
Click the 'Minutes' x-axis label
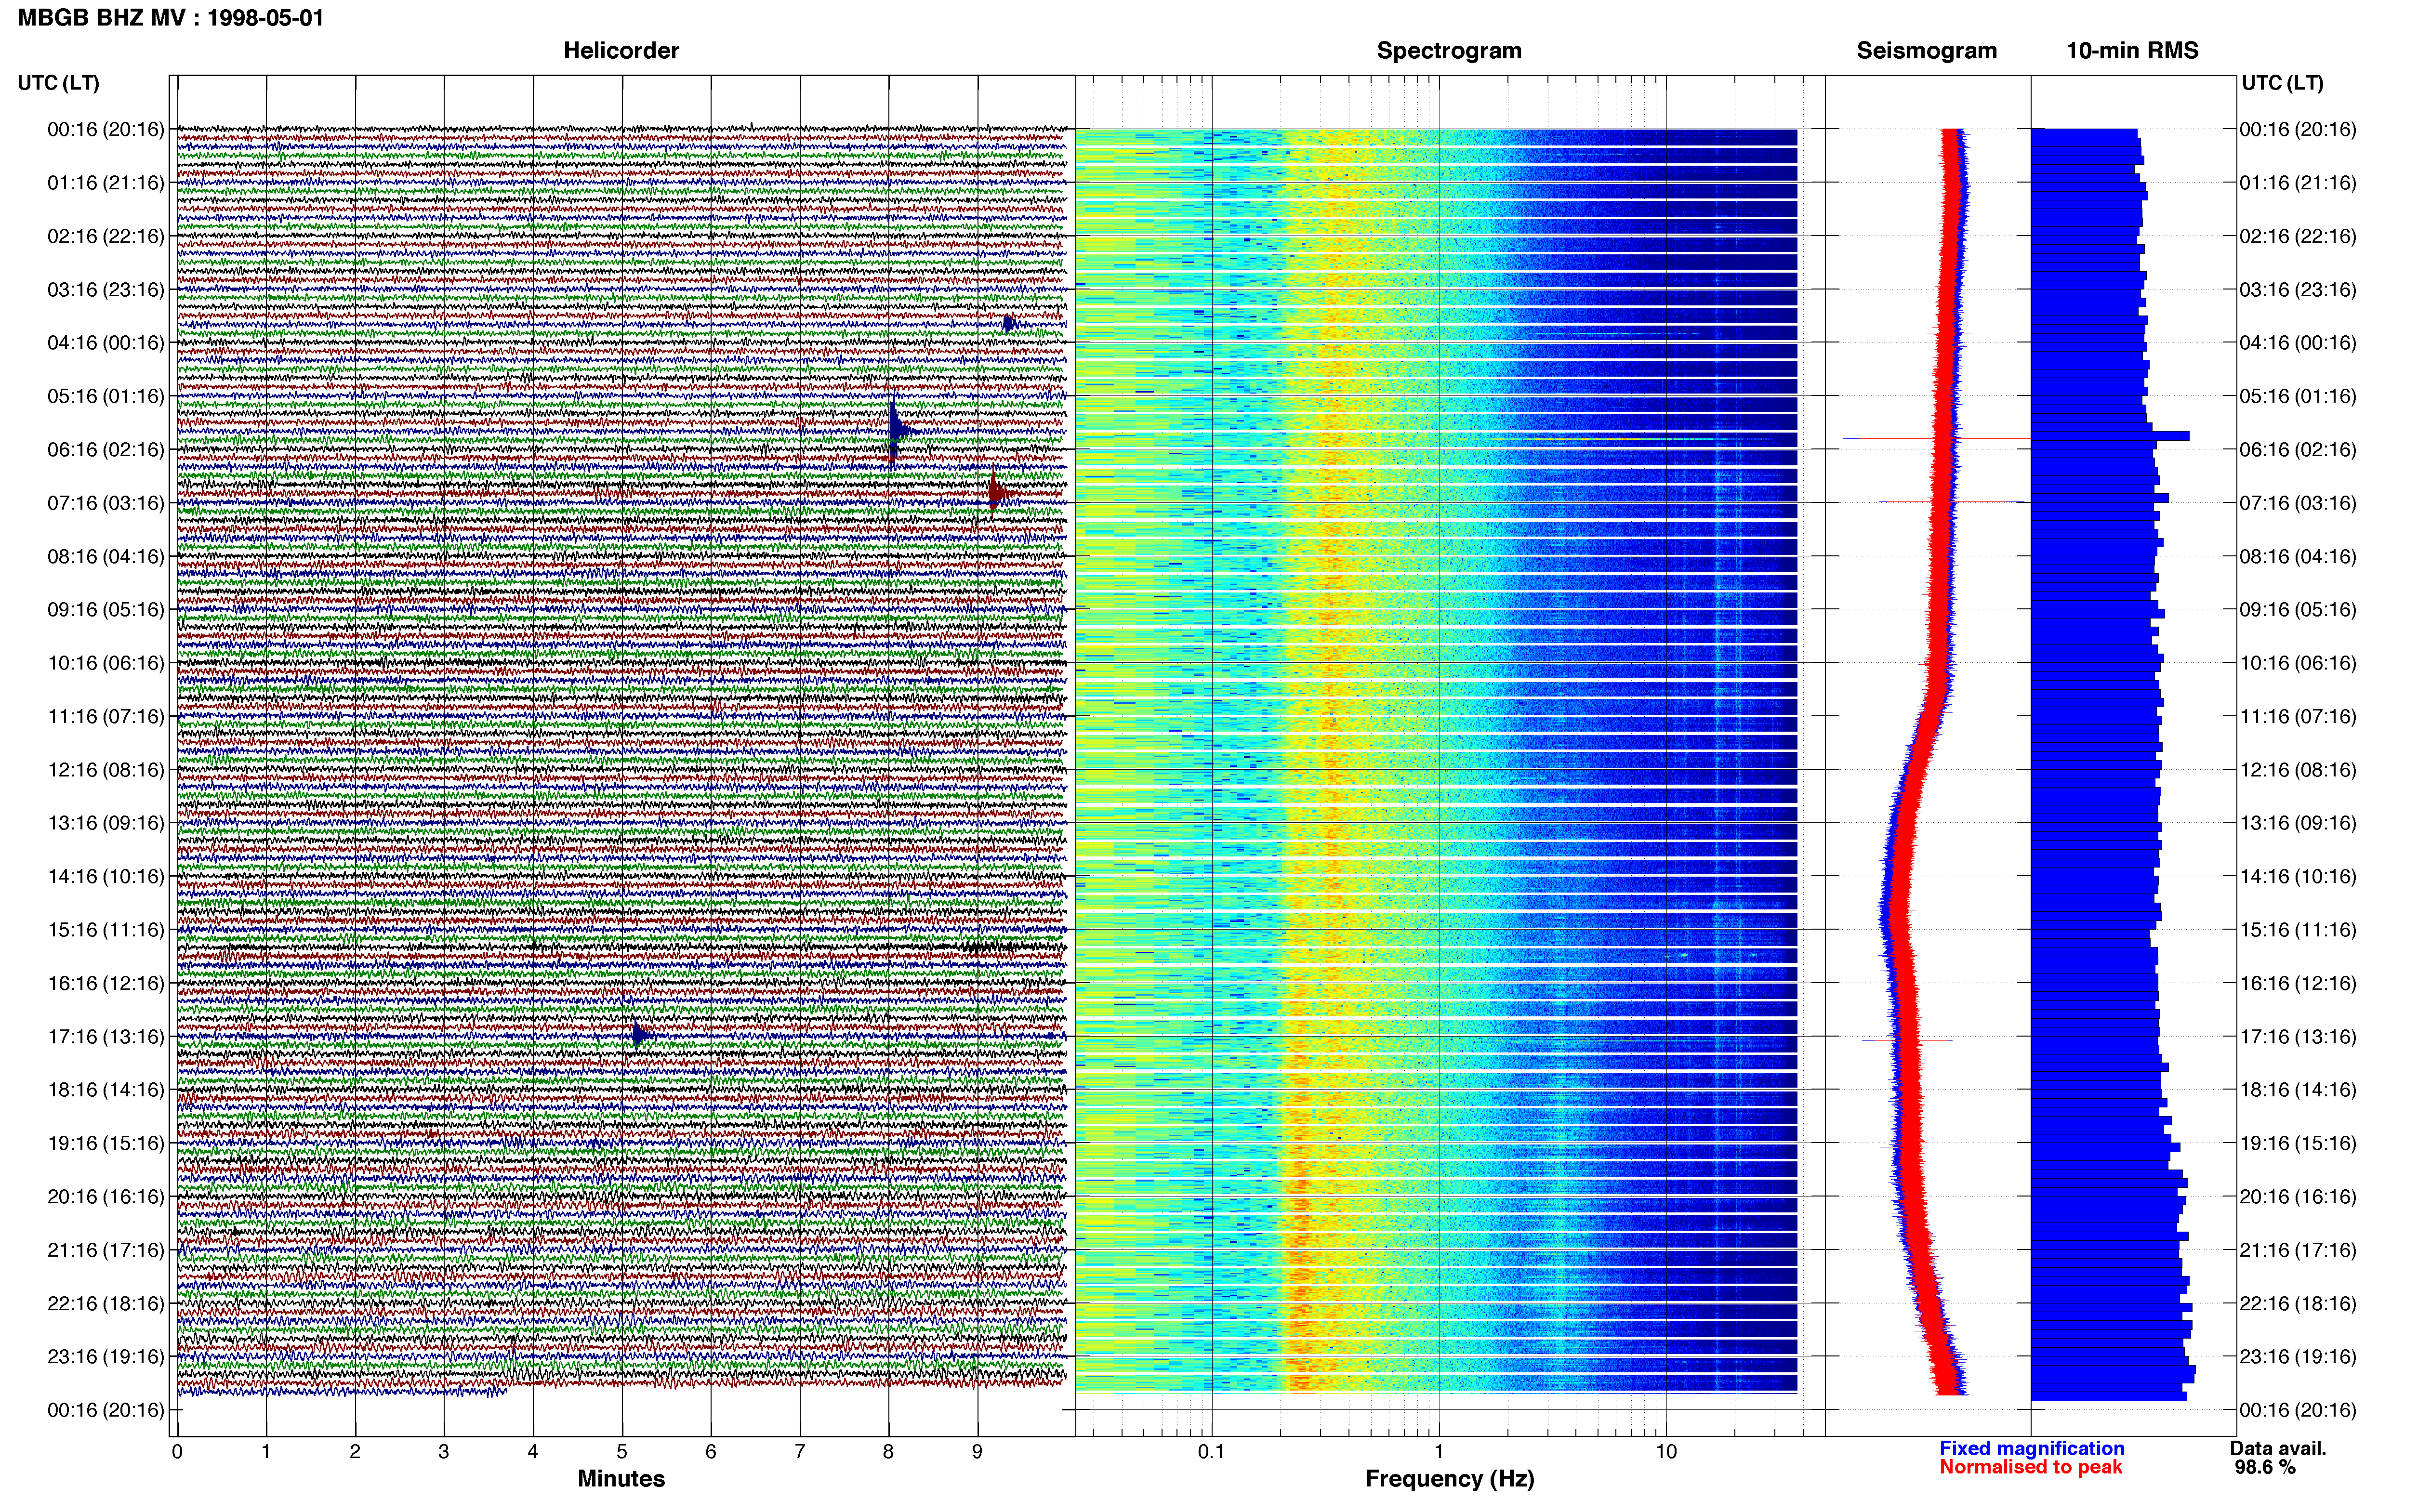pos(621,1478)
